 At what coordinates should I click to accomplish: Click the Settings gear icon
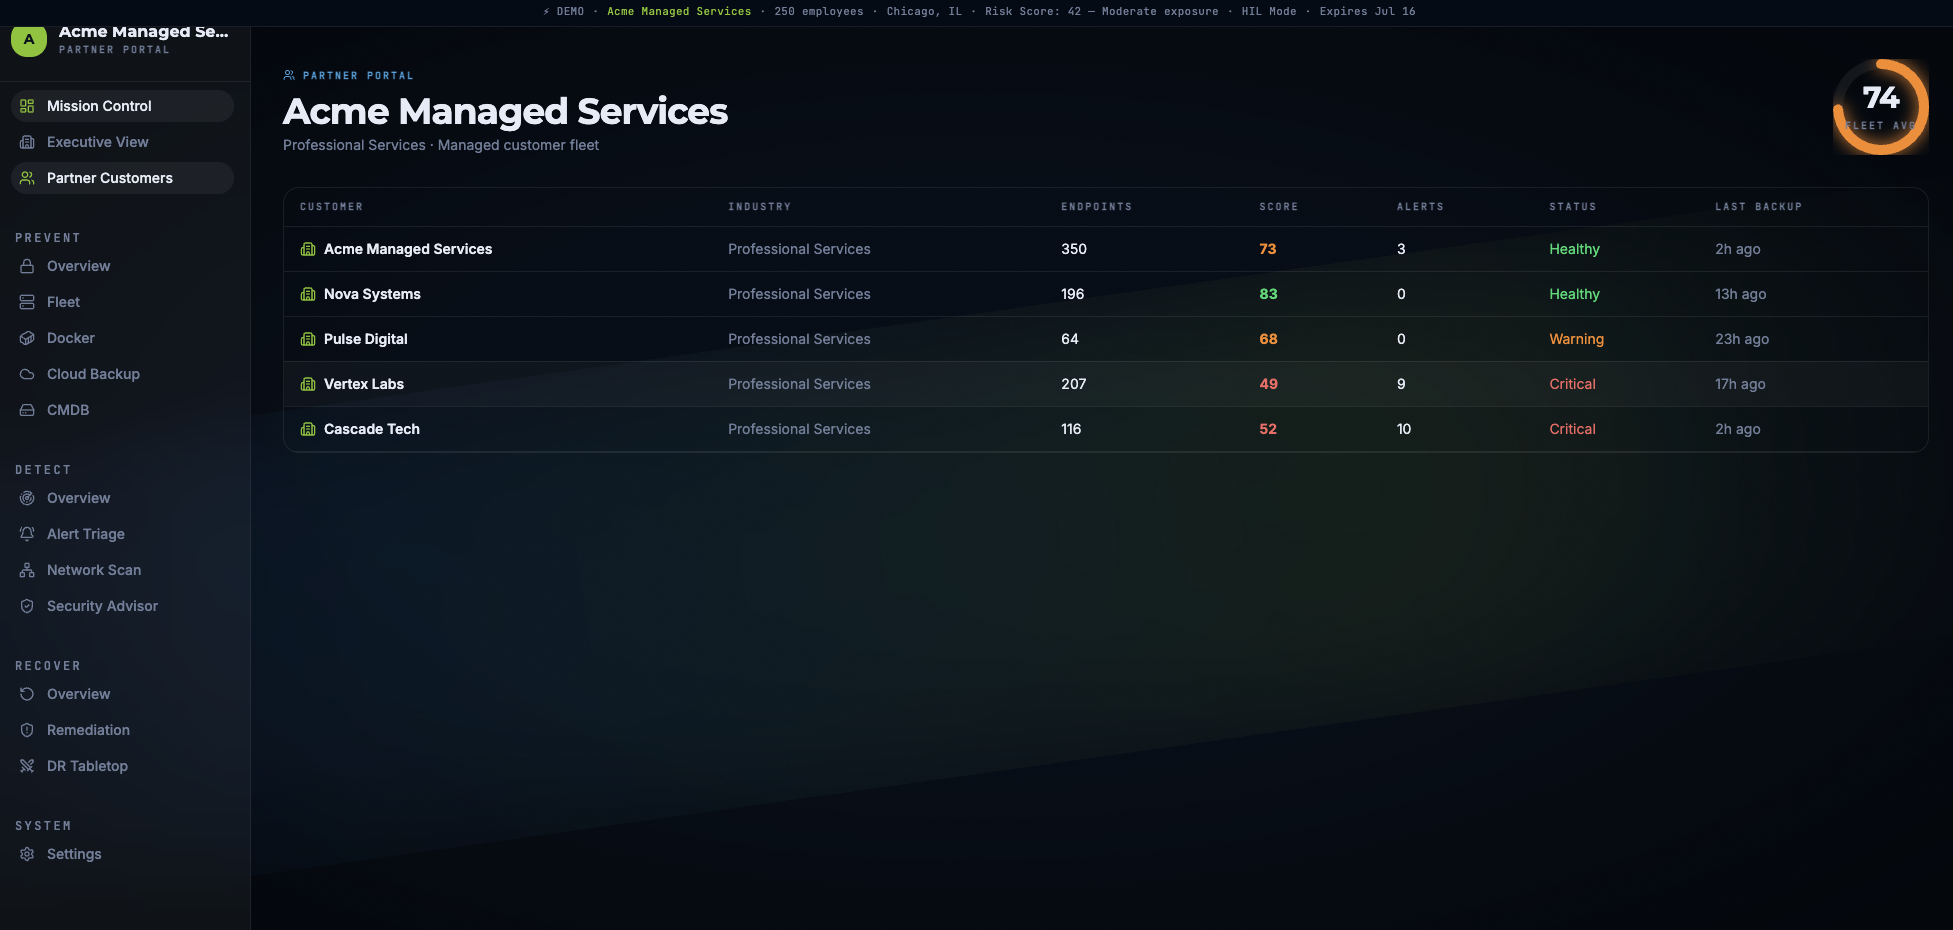[27, 854]
